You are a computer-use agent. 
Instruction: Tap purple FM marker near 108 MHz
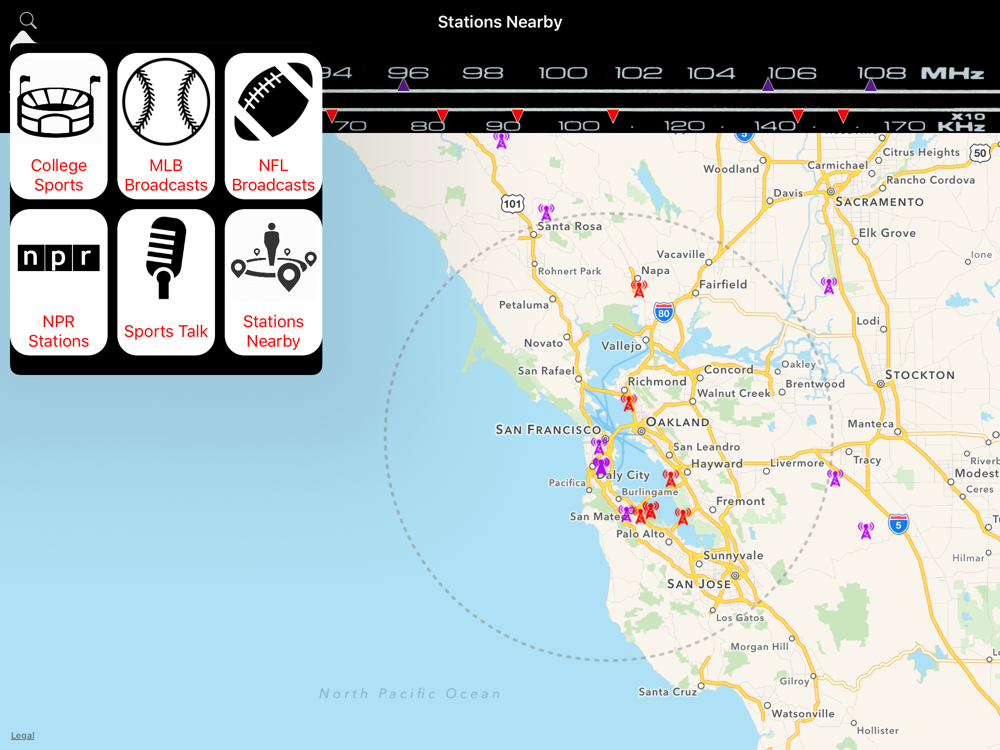click(871, 84)
